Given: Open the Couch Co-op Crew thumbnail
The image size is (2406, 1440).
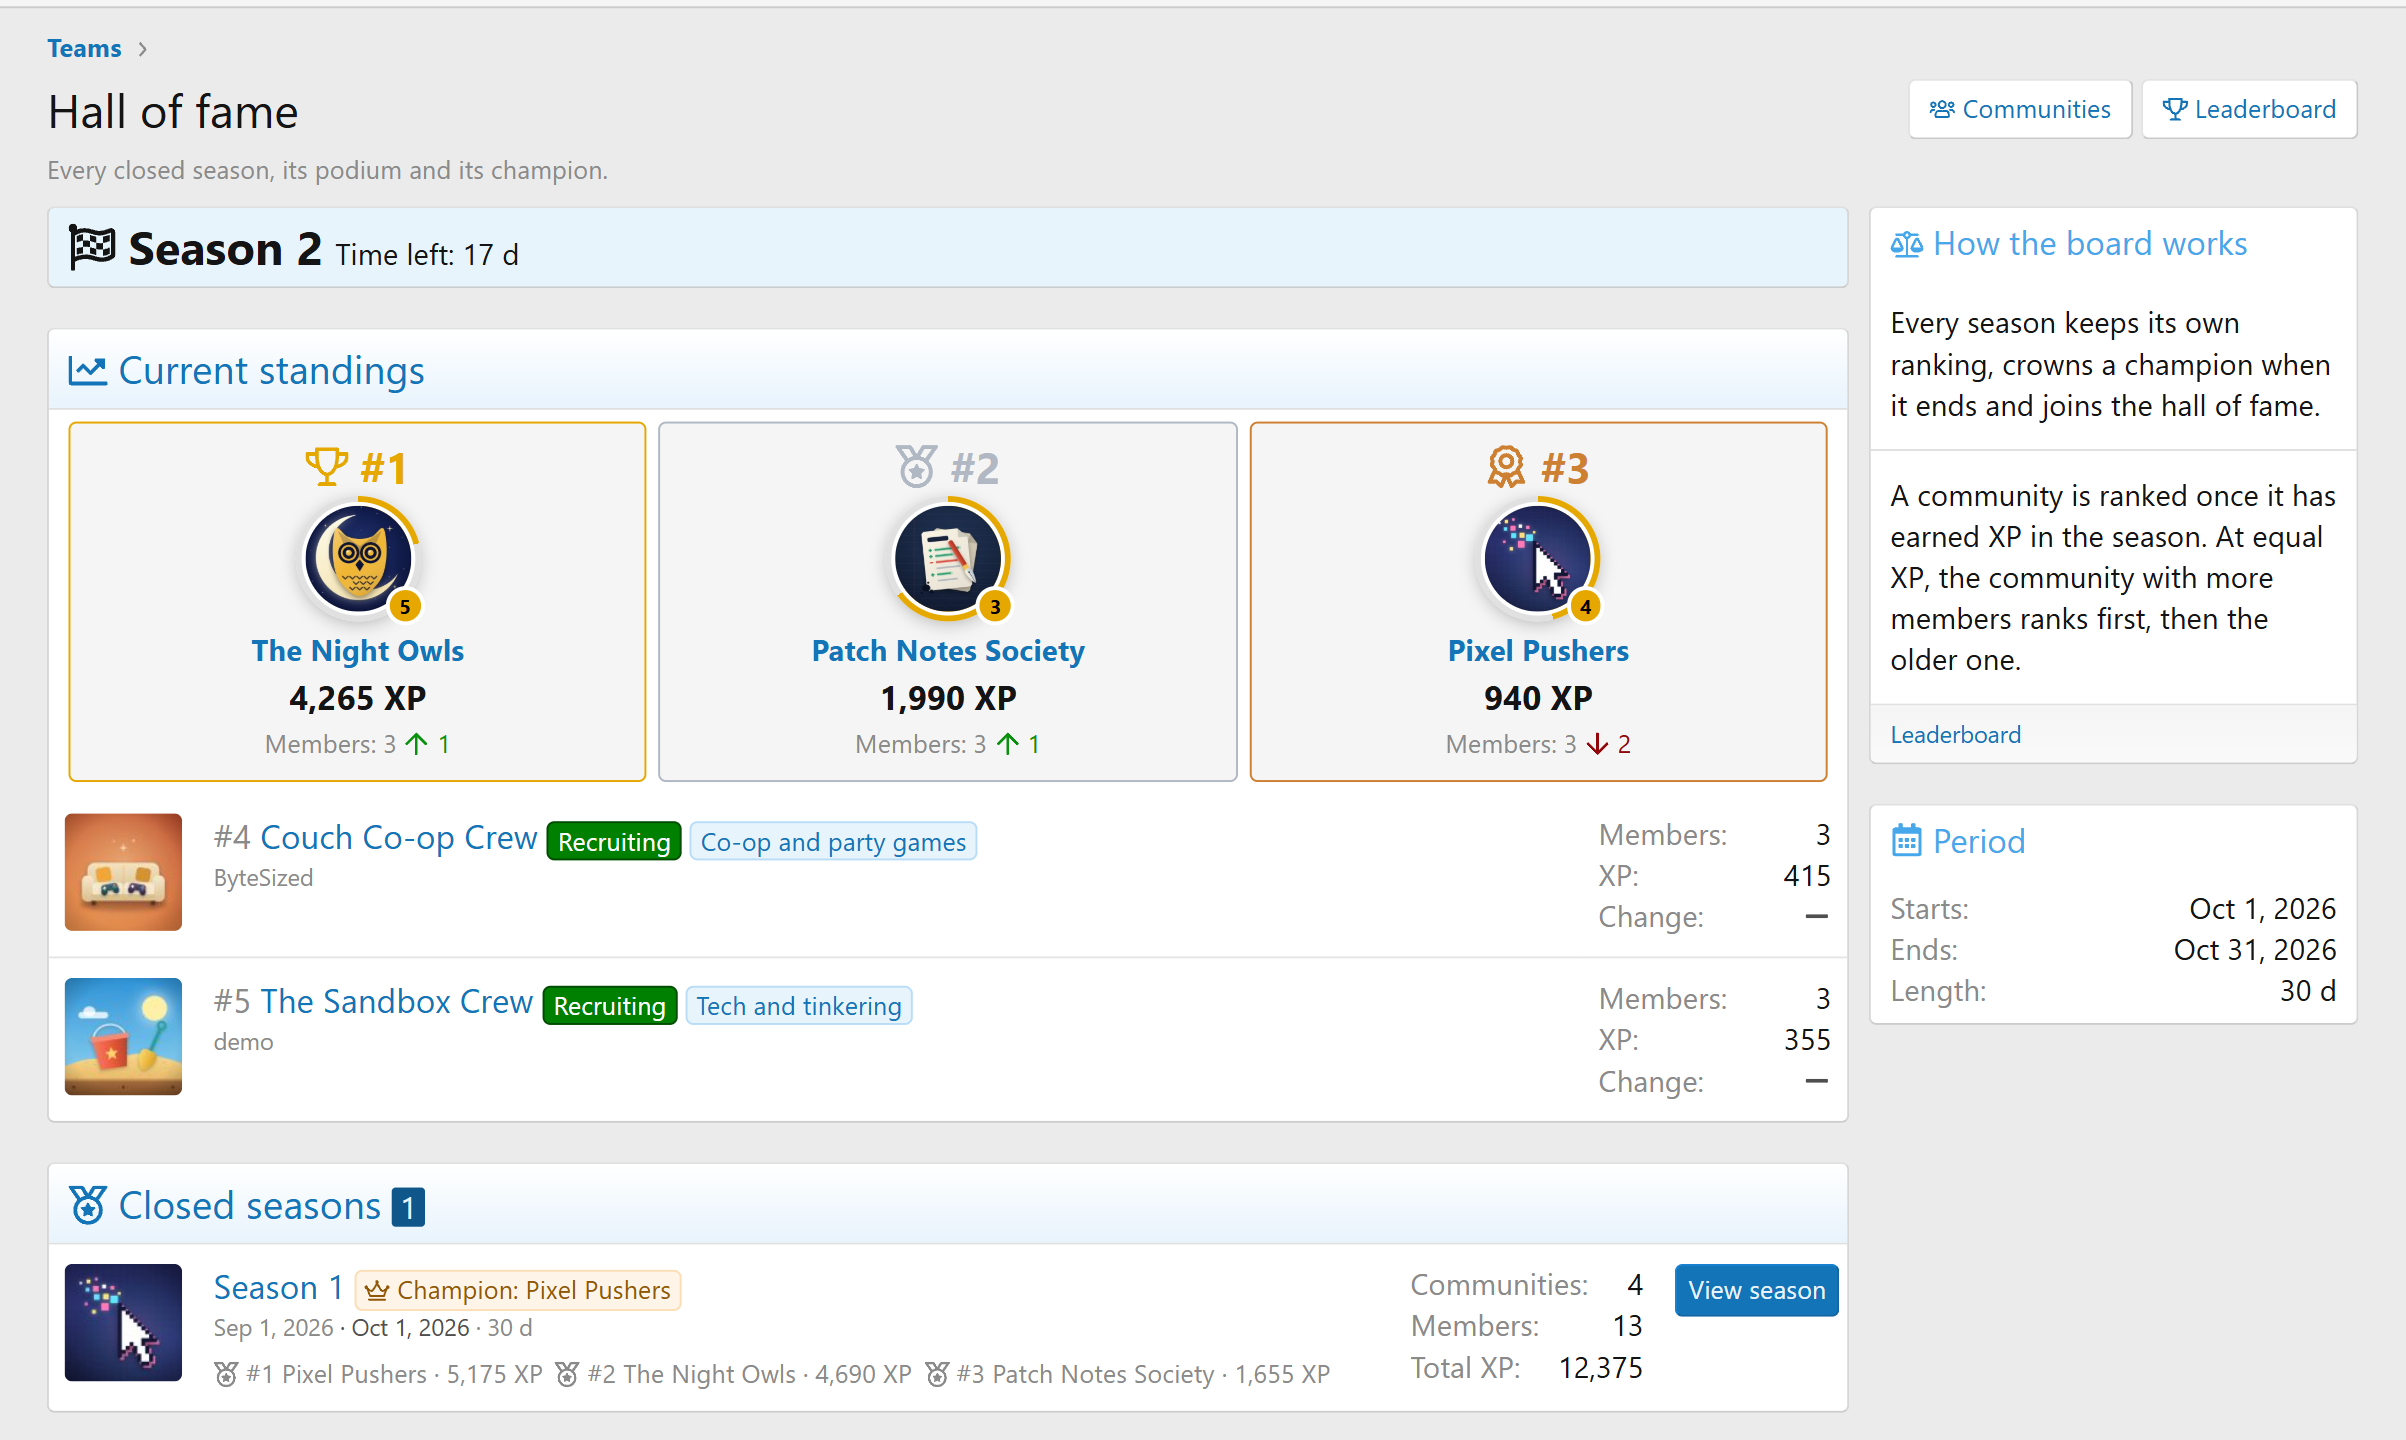Looking at the screenshot, I should [x=123, y=872].
